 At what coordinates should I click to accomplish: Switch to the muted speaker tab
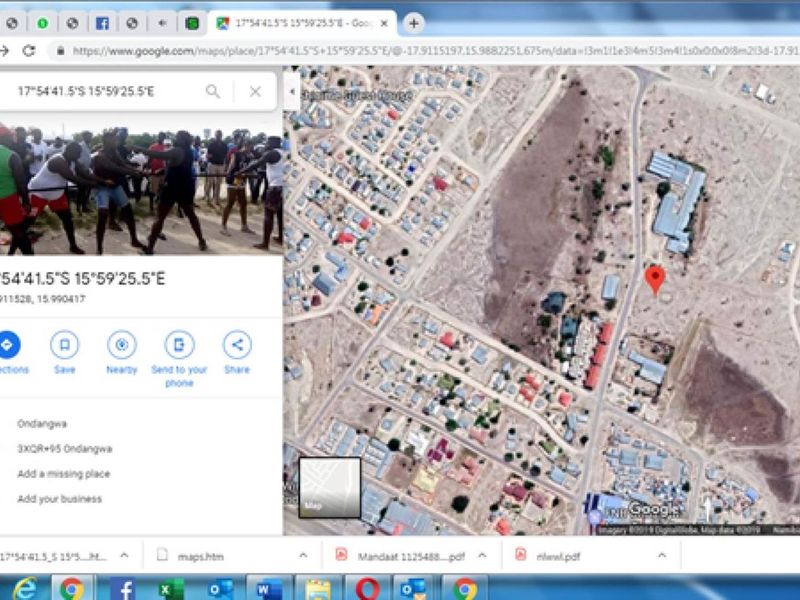[162, 23]
